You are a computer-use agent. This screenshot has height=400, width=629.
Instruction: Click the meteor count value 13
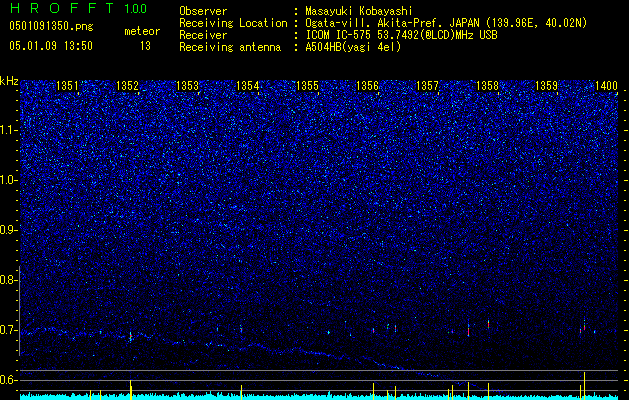[145, 46]
